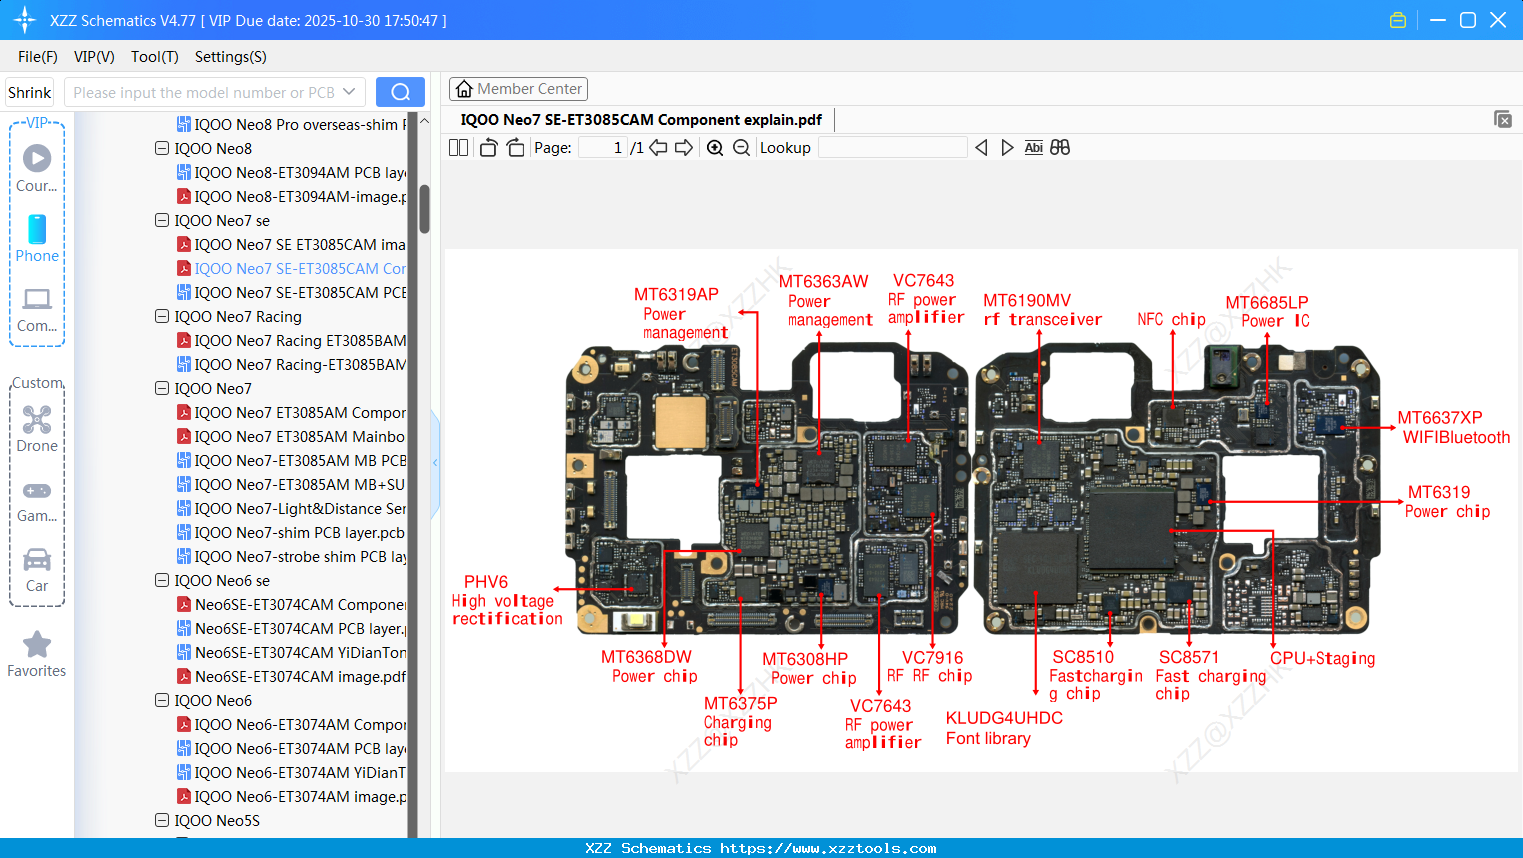Screen dimensions: 1523x858
Task: Collapse the IQOO Neo6 section
Action: coord(162,700)
